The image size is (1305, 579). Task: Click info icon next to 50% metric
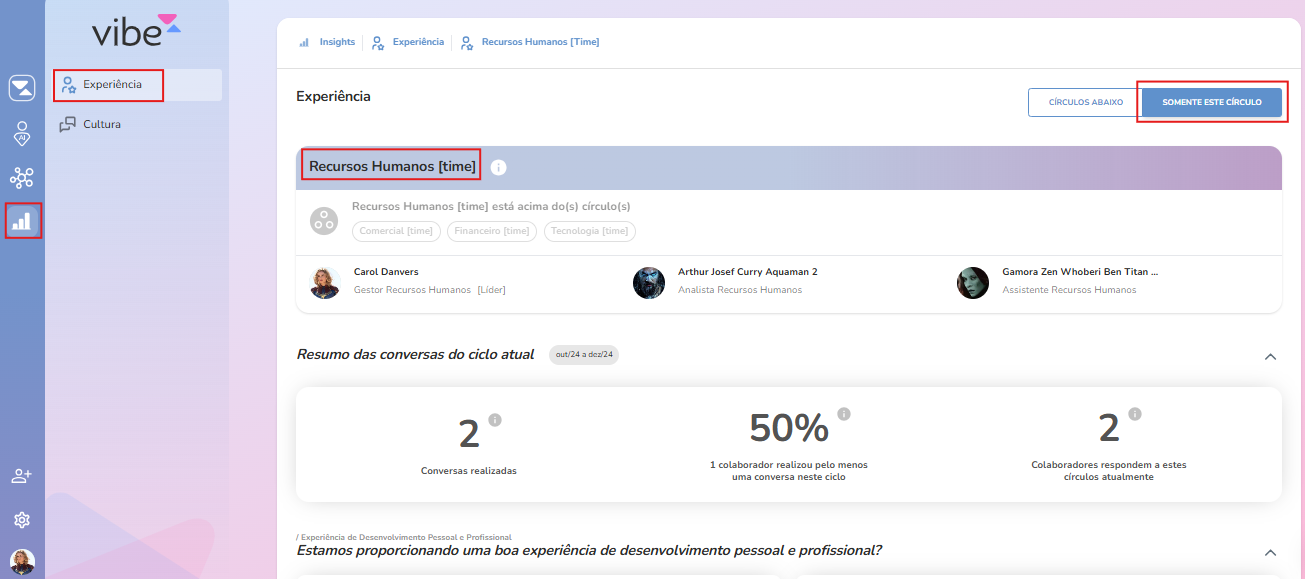pyautogui.click(x=844, y=413)
